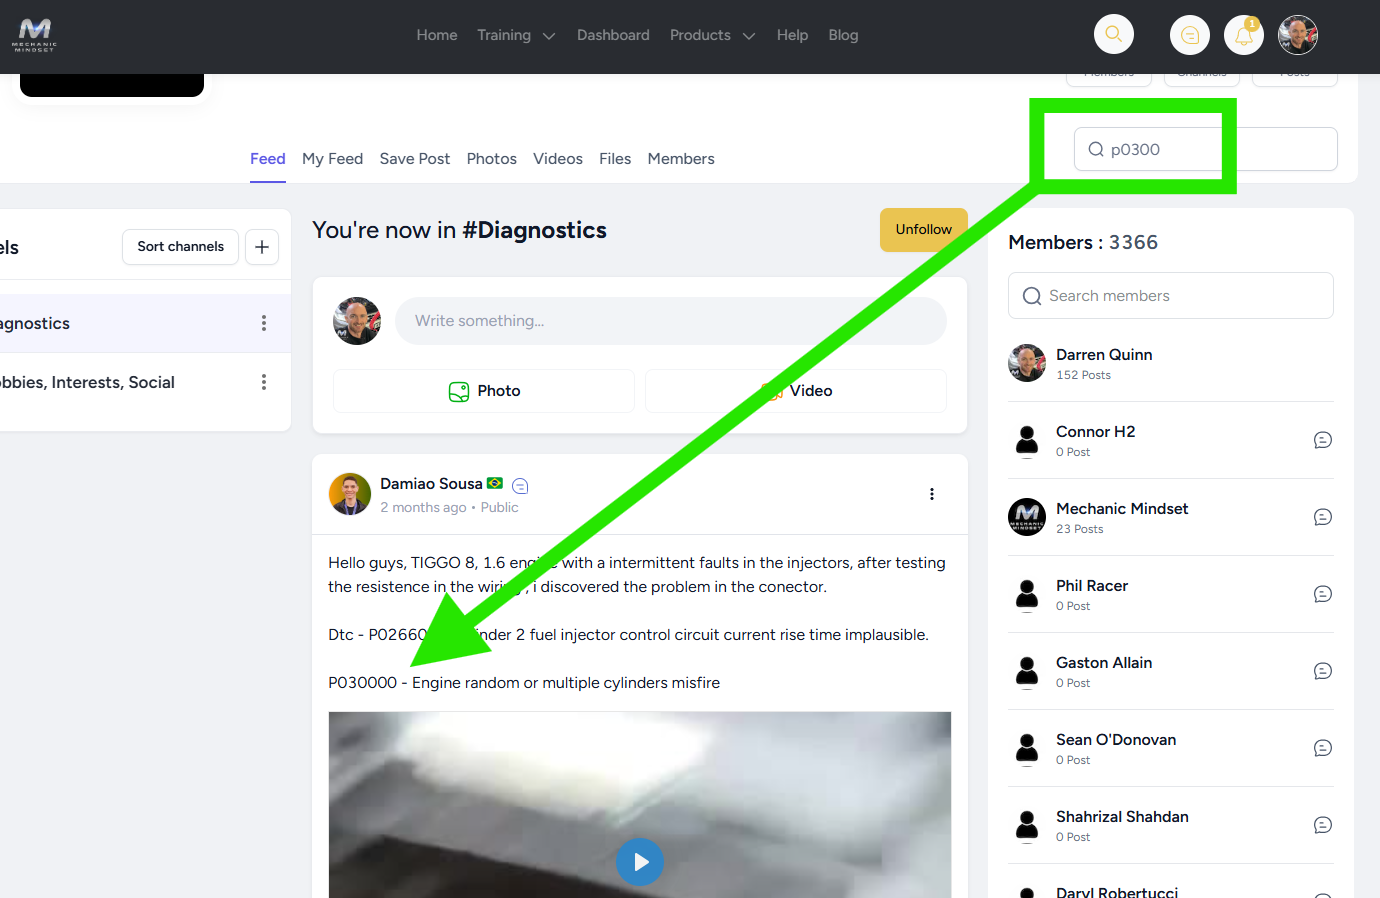The image size is (1380, 898).
Task: Click the Write something post field
Action: (670, 321)
